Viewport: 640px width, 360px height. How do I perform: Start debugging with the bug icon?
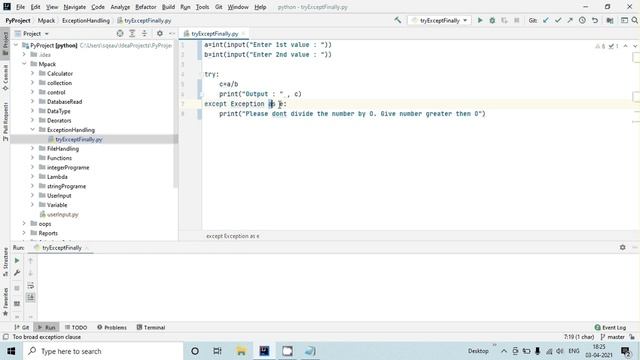click(x=492, y=20)
